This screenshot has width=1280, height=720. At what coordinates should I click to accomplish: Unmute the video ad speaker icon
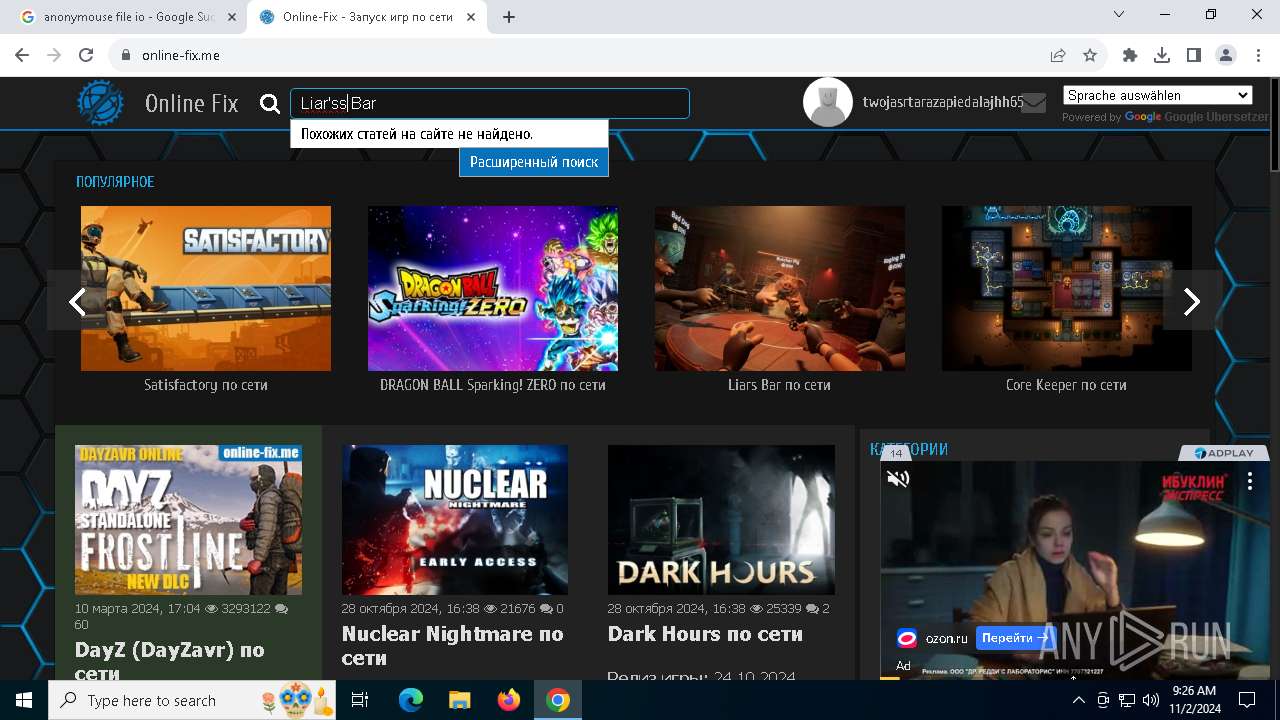[x=899, y=479]
